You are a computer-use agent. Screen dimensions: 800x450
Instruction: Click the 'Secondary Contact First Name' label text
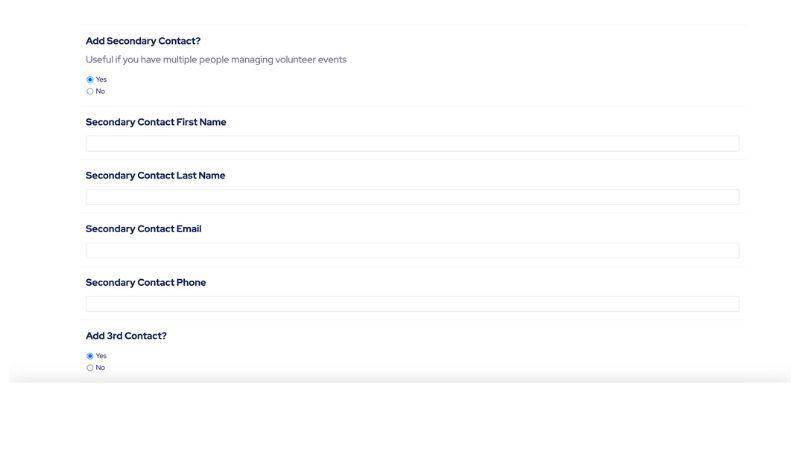[x=156, y=122]
